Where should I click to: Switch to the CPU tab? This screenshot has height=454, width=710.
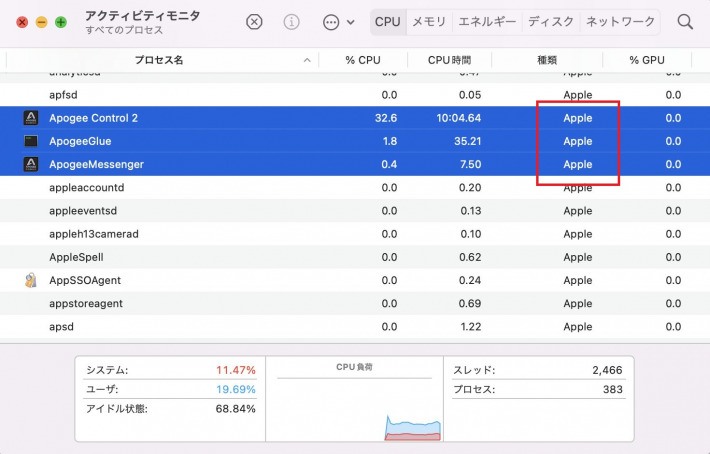coord(387,21)
